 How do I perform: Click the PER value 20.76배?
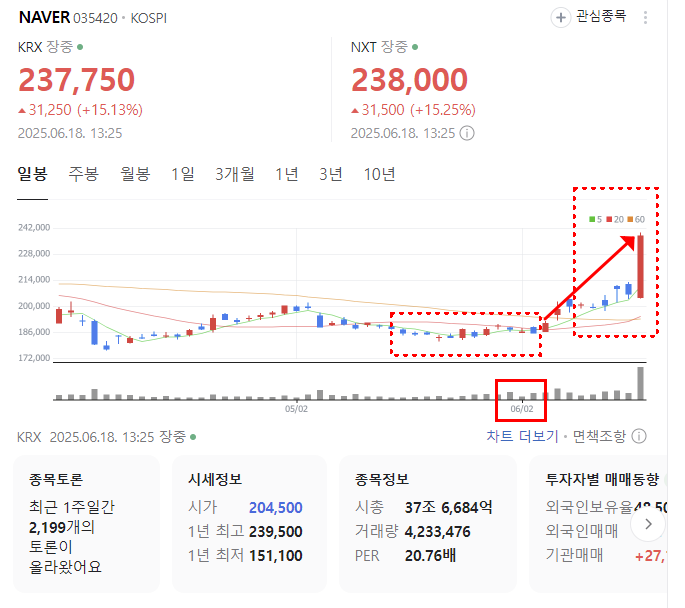click(x=430, y=556)
